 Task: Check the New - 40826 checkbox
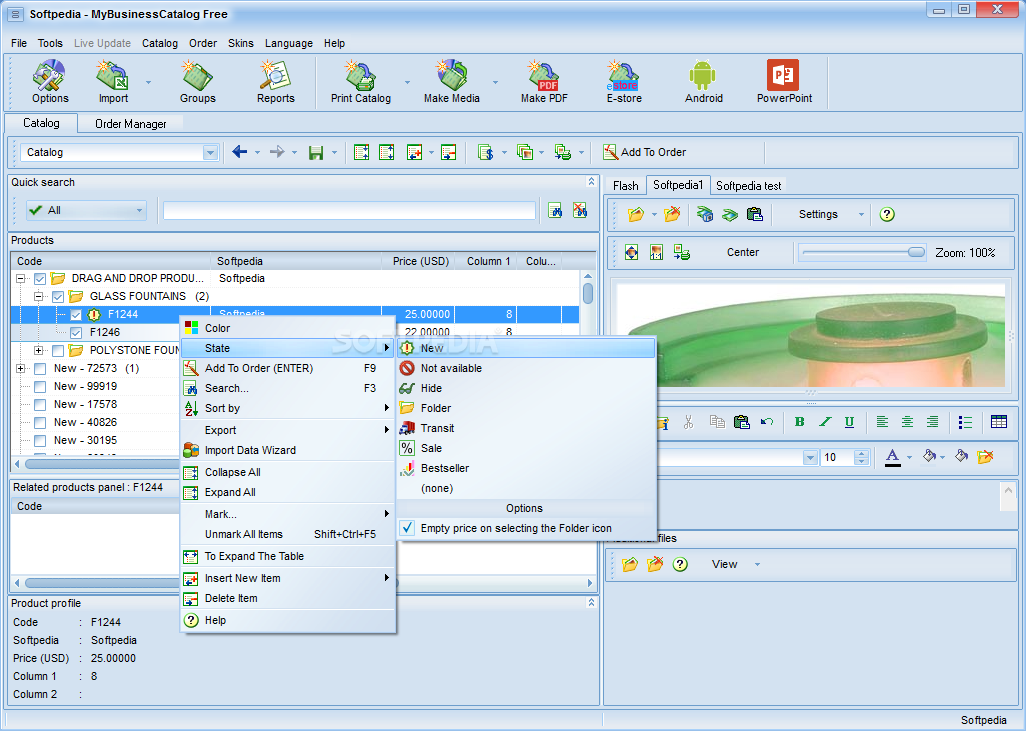40,422
